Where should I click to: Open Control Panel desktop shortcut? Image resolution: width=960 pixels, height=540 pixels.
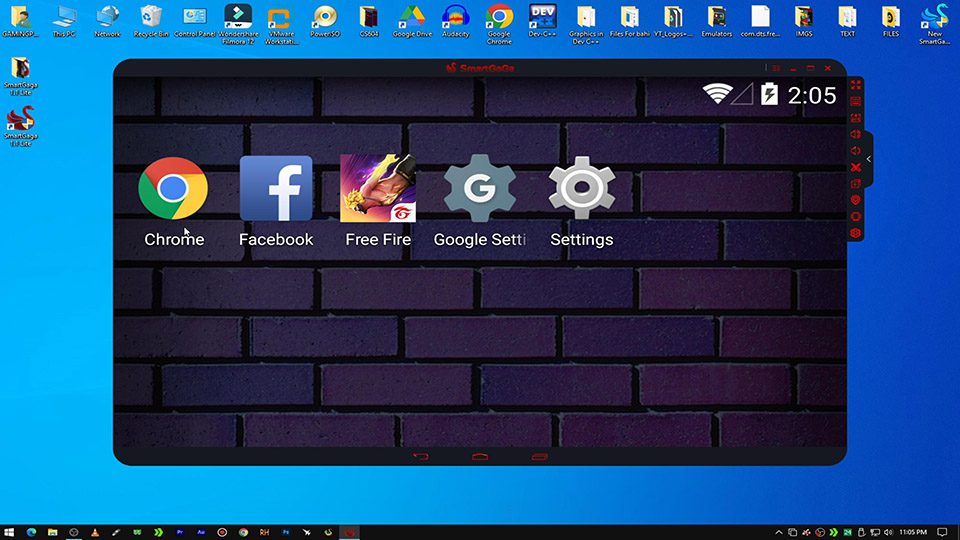pos(195,21)
